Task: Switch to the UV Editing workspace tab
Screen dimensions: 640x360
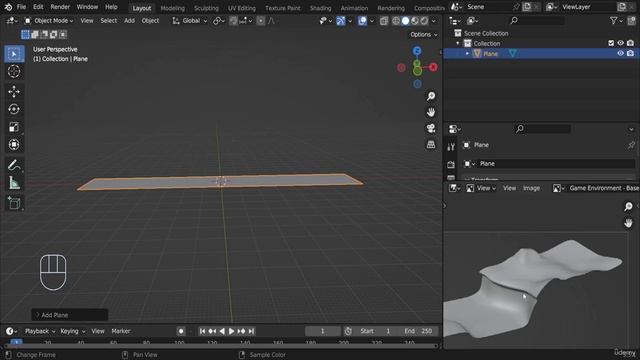Action: [x=242, y=8]
